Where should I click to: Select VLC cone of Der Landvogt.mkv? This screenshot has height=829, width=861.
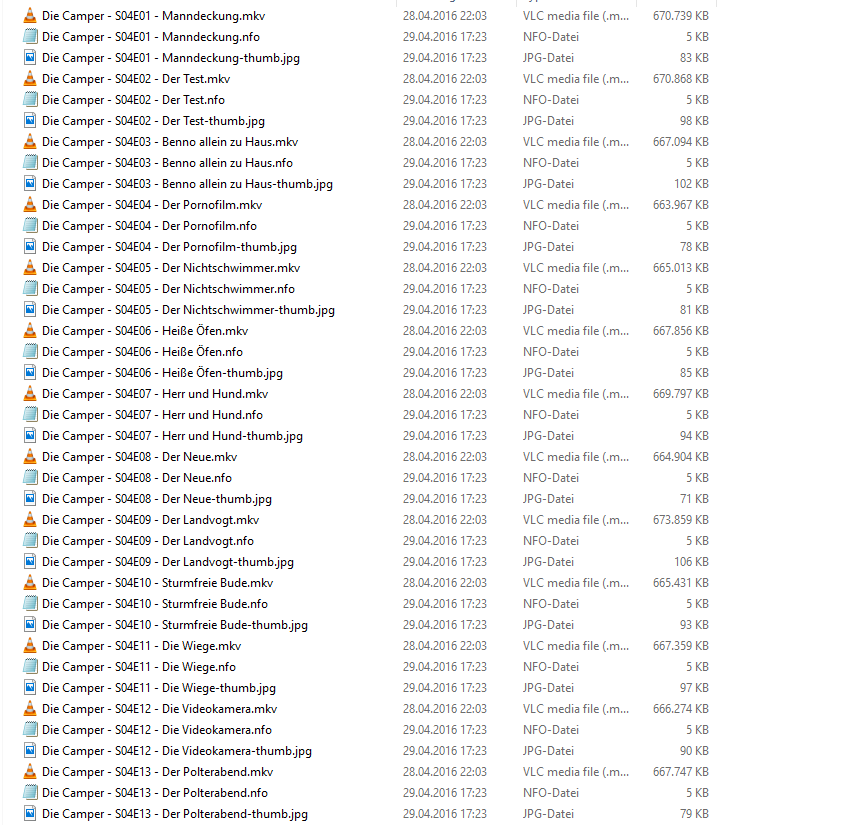coord(30,520)
